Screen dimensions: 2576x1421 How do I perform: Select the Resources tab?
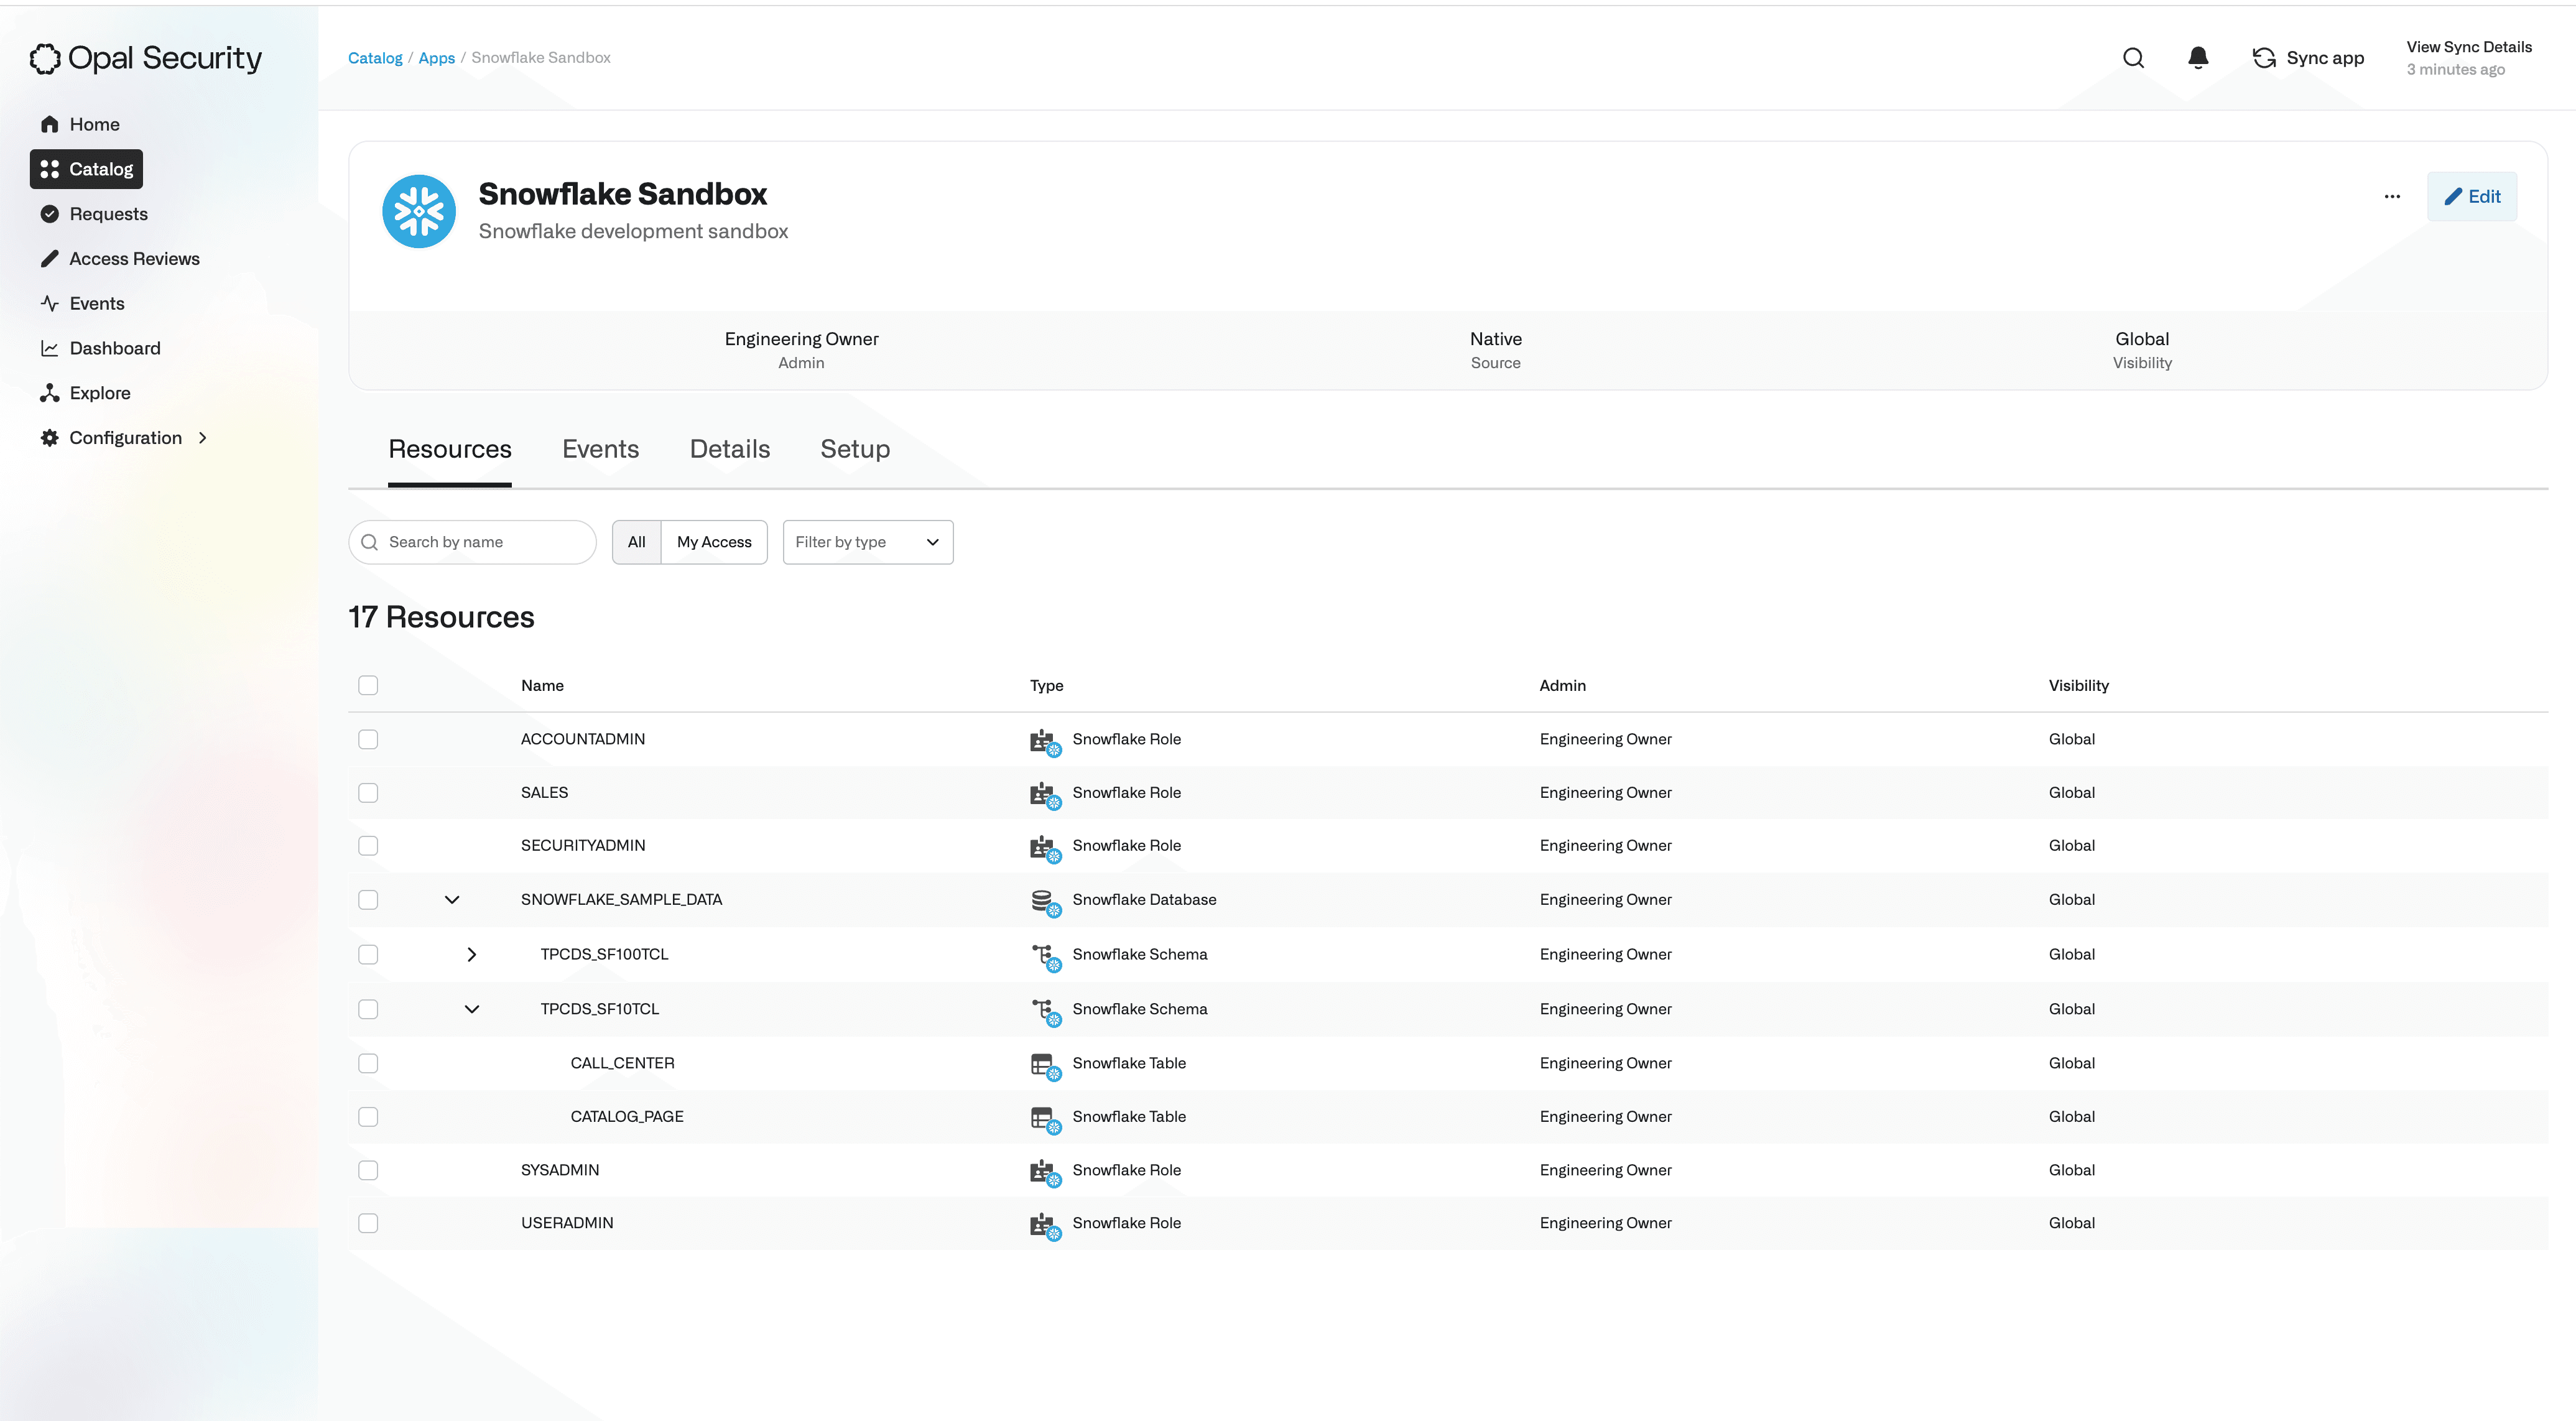click(450, 449)
